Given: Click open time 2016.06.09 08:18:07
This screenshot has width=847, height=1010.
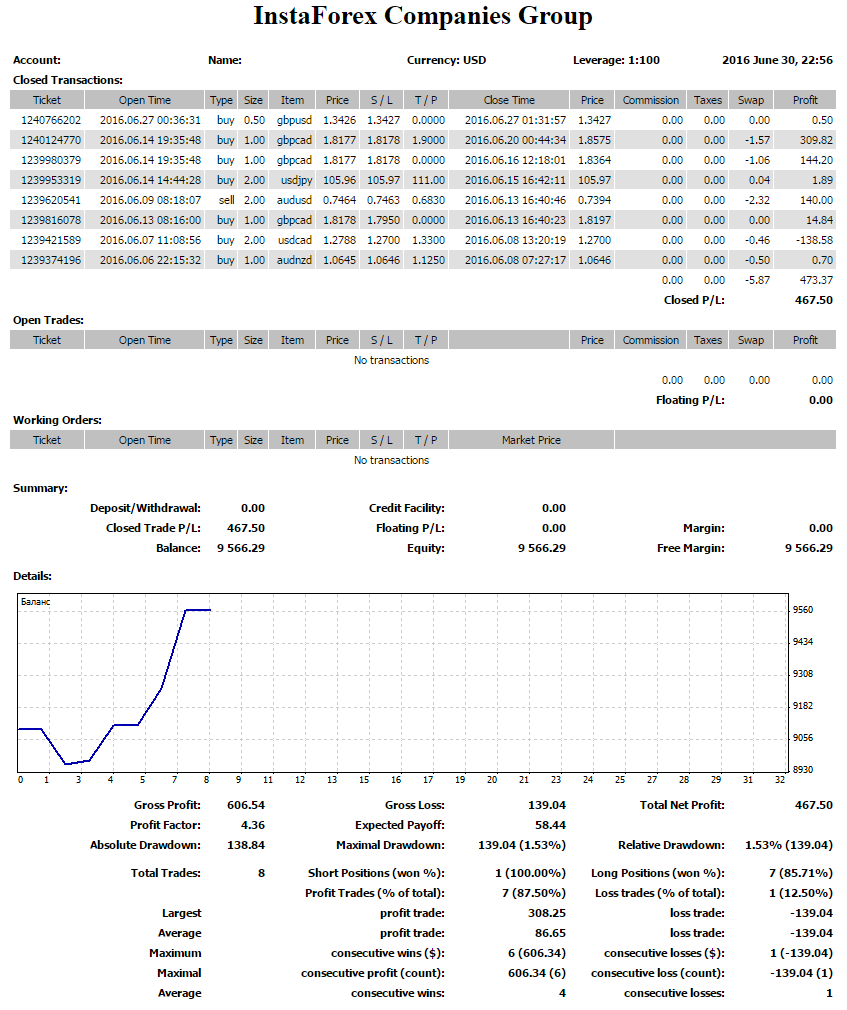Looking at the screenshot, I should tap(150, 200).
